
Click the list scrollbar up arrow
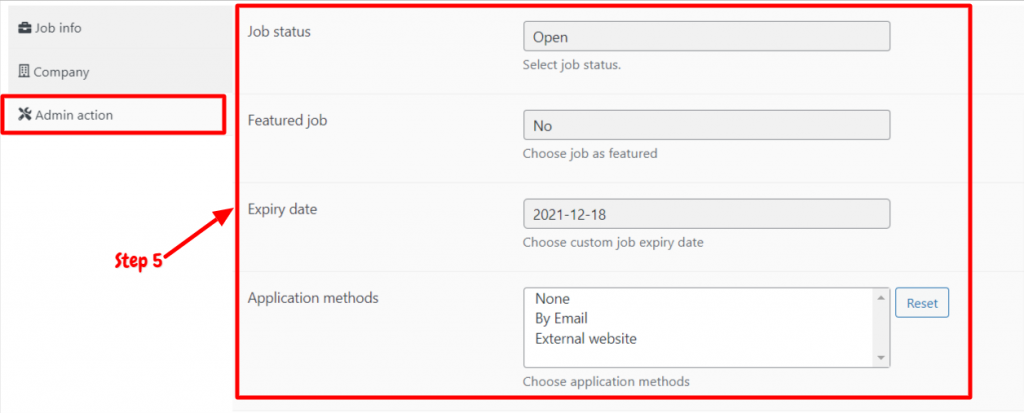[x=881, y=297]
